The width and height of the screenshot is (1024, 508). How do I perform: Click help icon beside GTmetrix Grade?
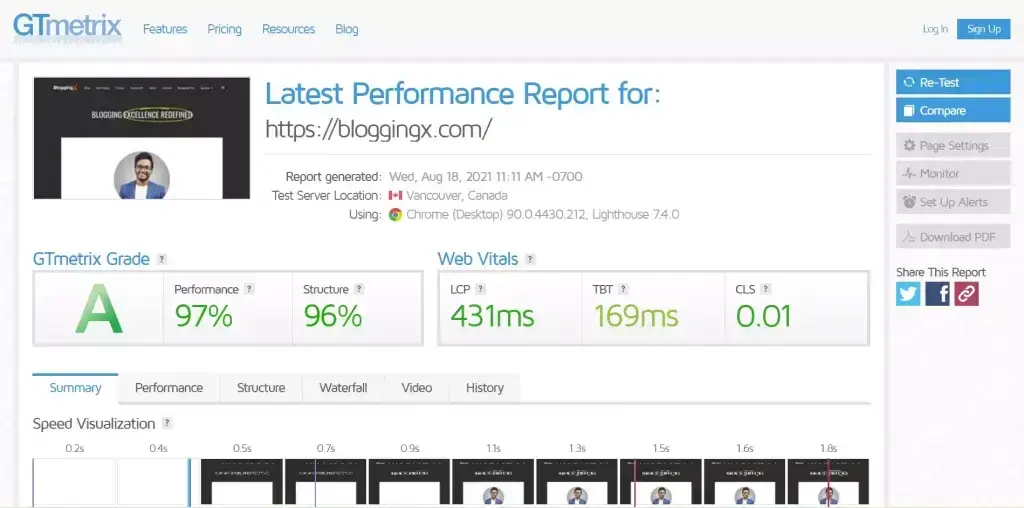(162, 259)
